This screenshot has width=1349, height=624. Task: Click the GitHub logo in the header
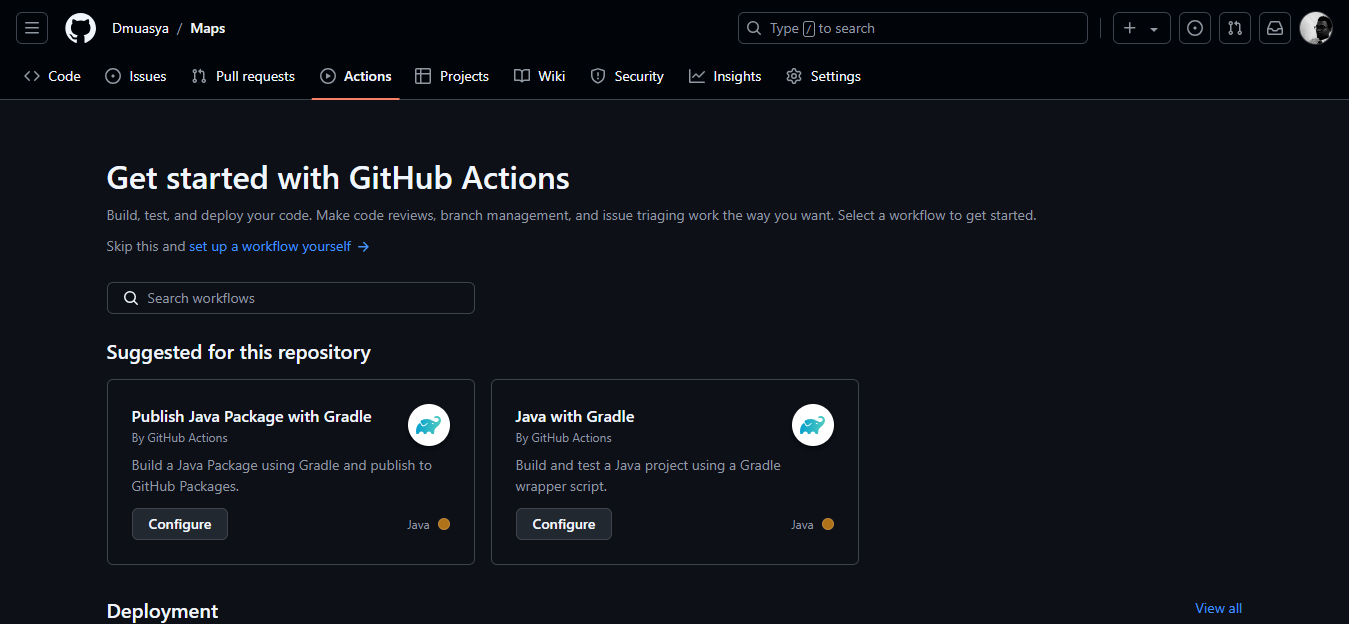[x=80, y=27]
